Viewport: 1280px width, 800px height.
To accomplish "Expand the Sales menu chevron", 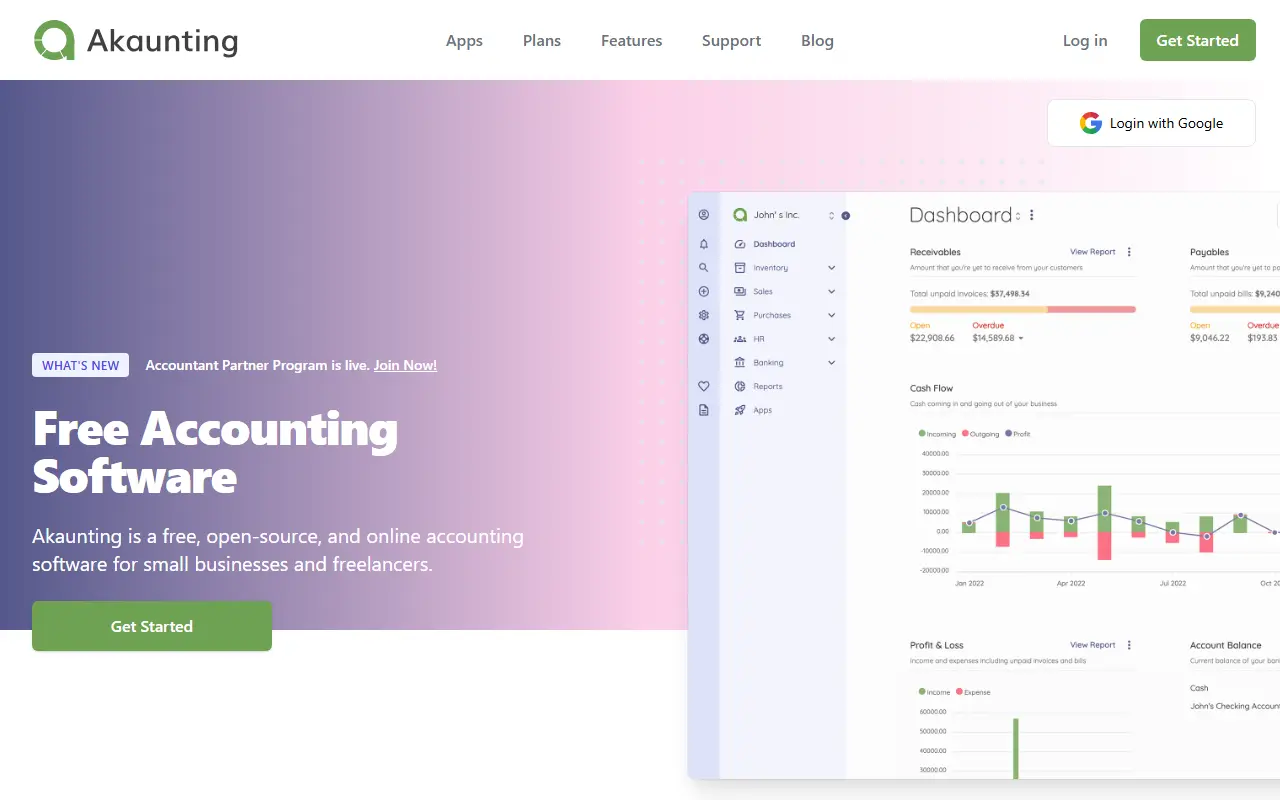I will 831,291.
